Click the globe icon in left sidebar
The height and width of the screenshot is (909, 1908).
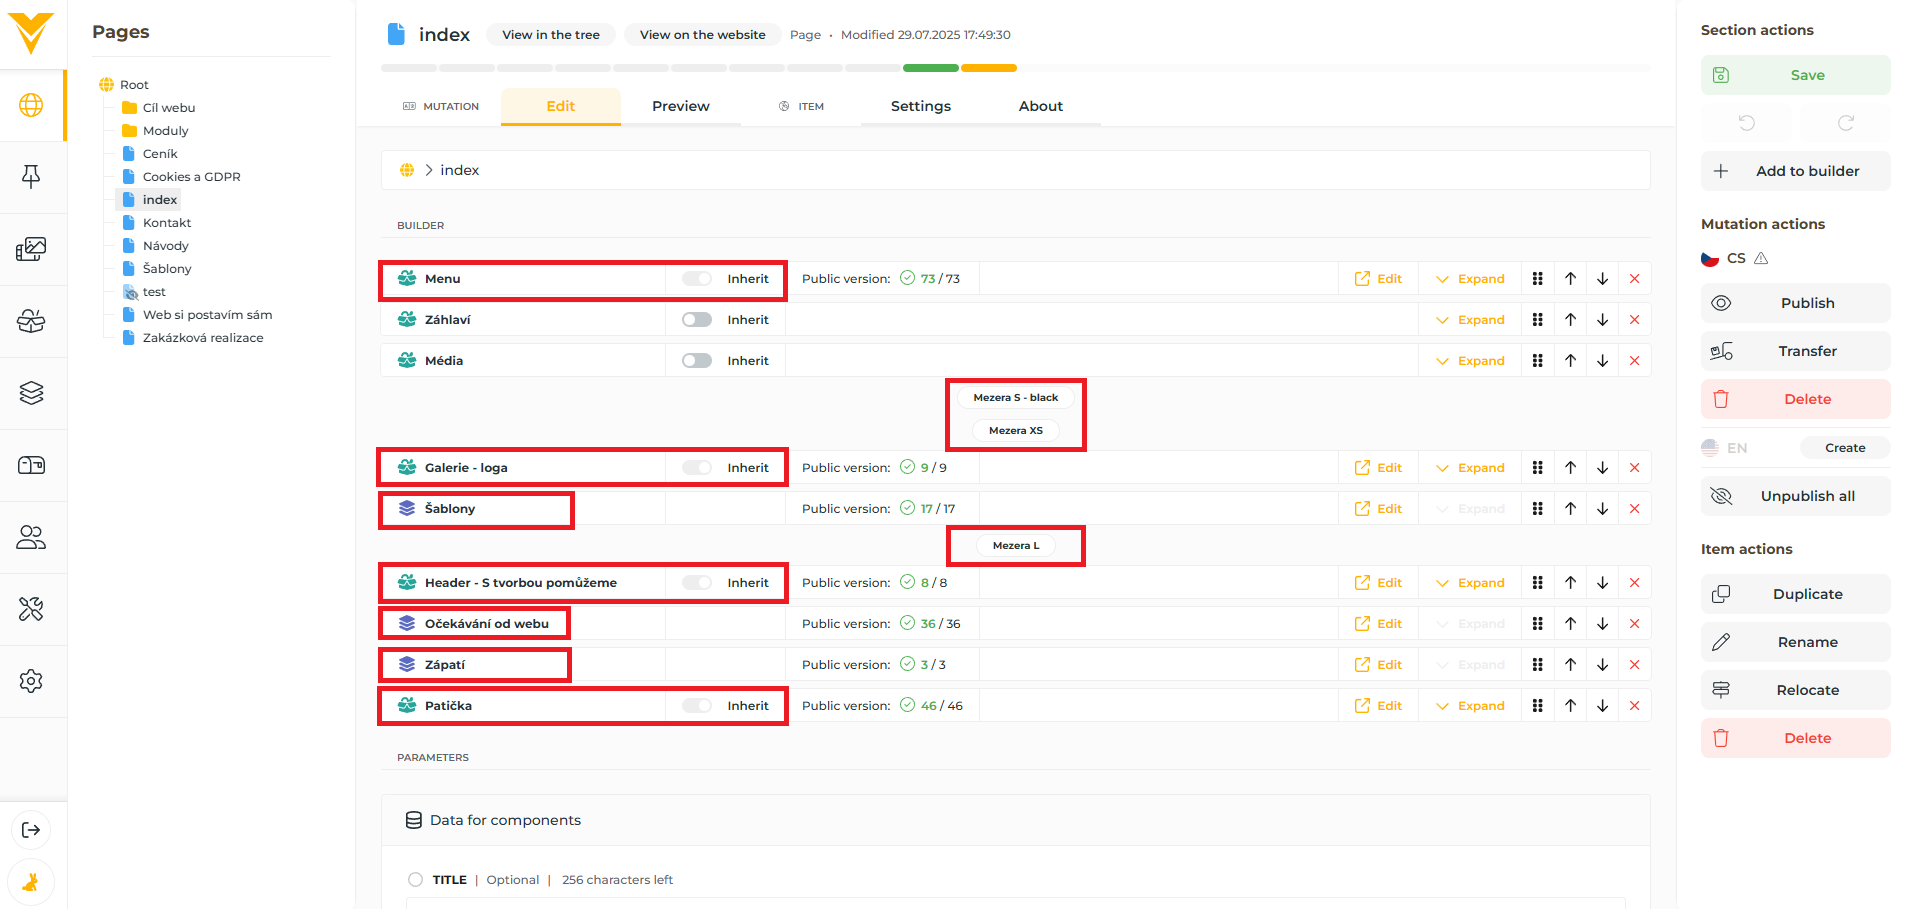(x=31, y=105)
